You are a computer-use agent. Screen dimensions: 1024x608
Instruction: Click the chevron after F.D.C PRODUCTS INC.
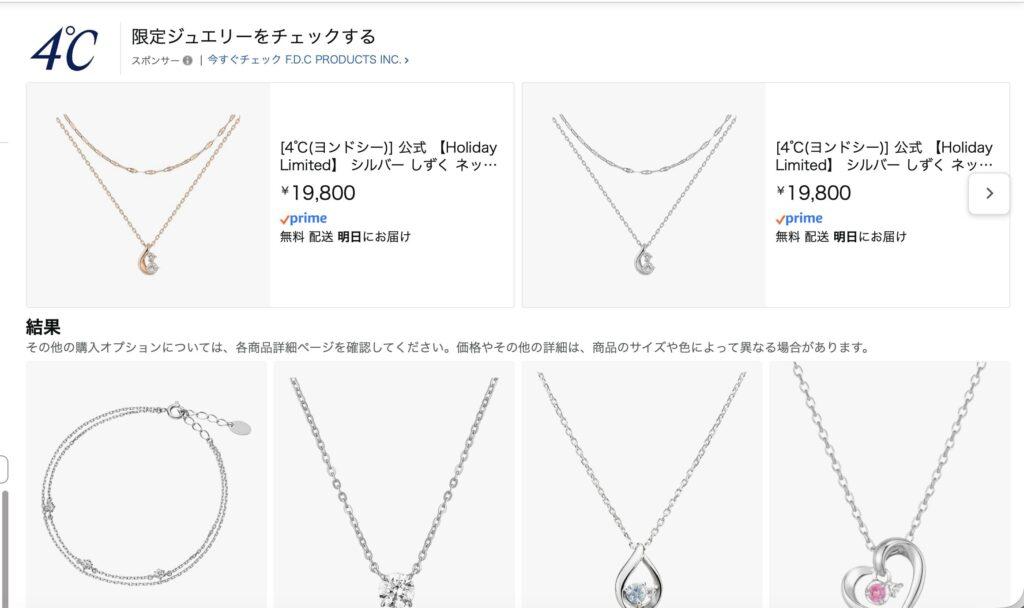(x=406, y=60)
